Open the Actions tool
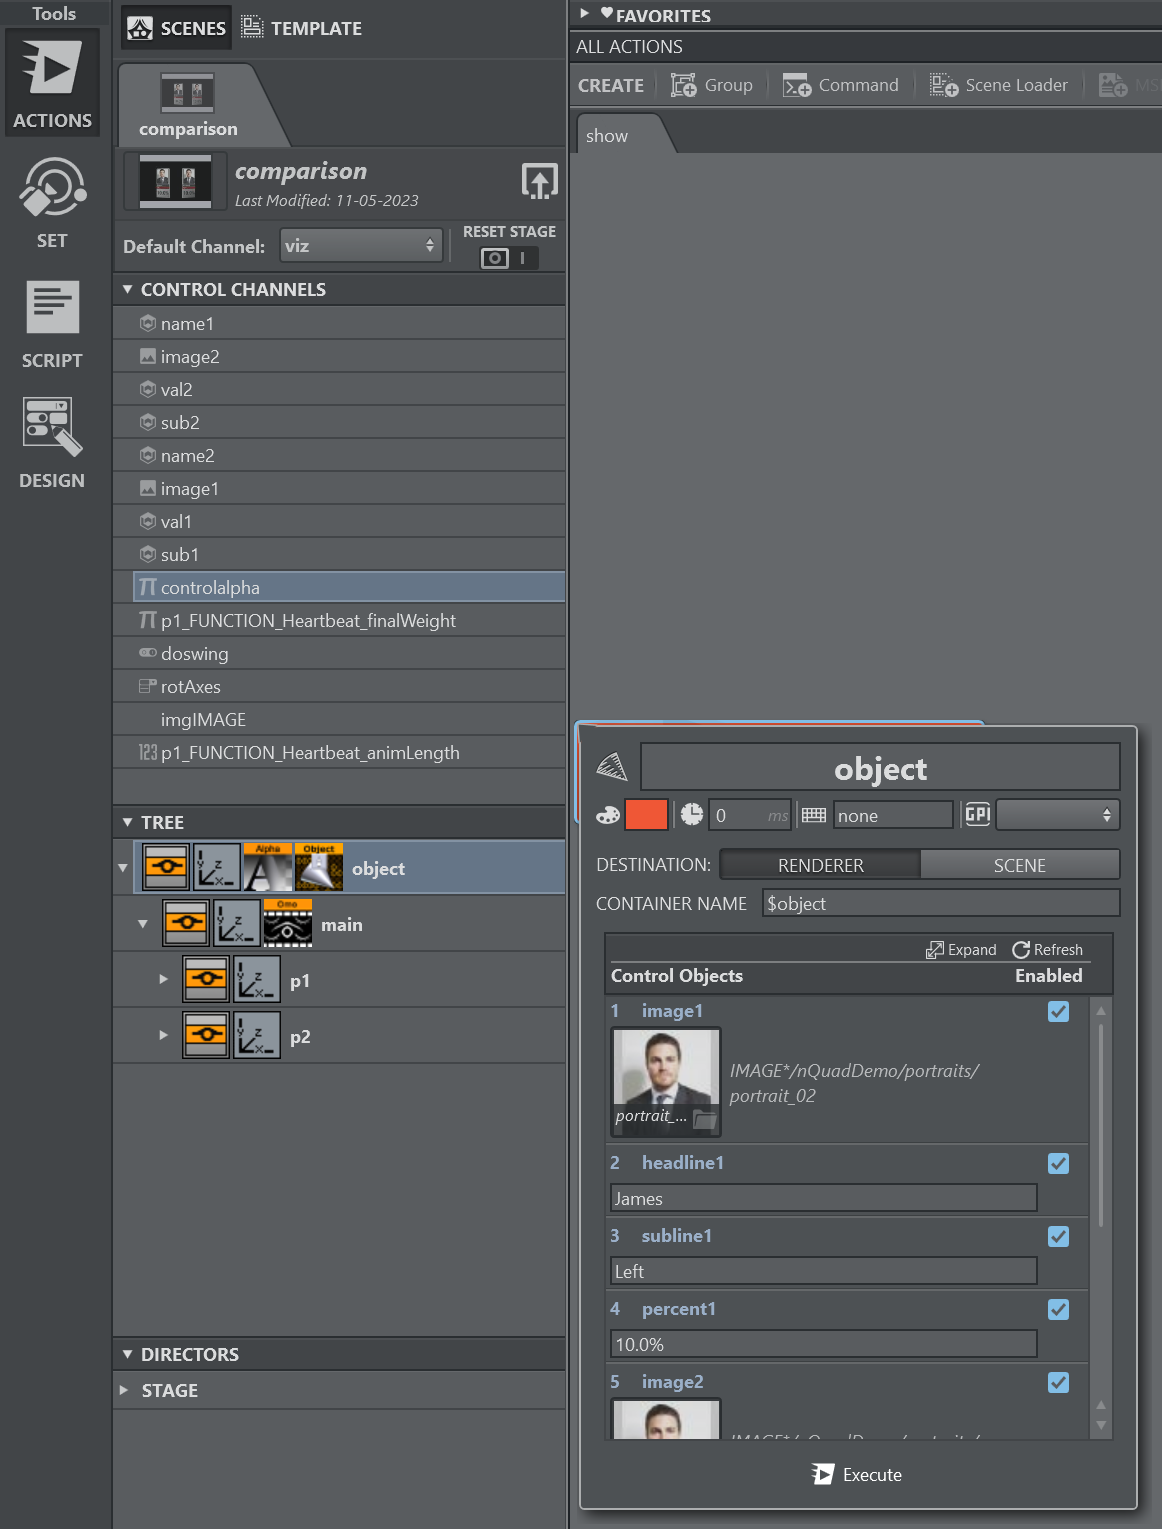Image resolution: width=1162 pixels, height=1529 pixels. [x=52, y=84]
